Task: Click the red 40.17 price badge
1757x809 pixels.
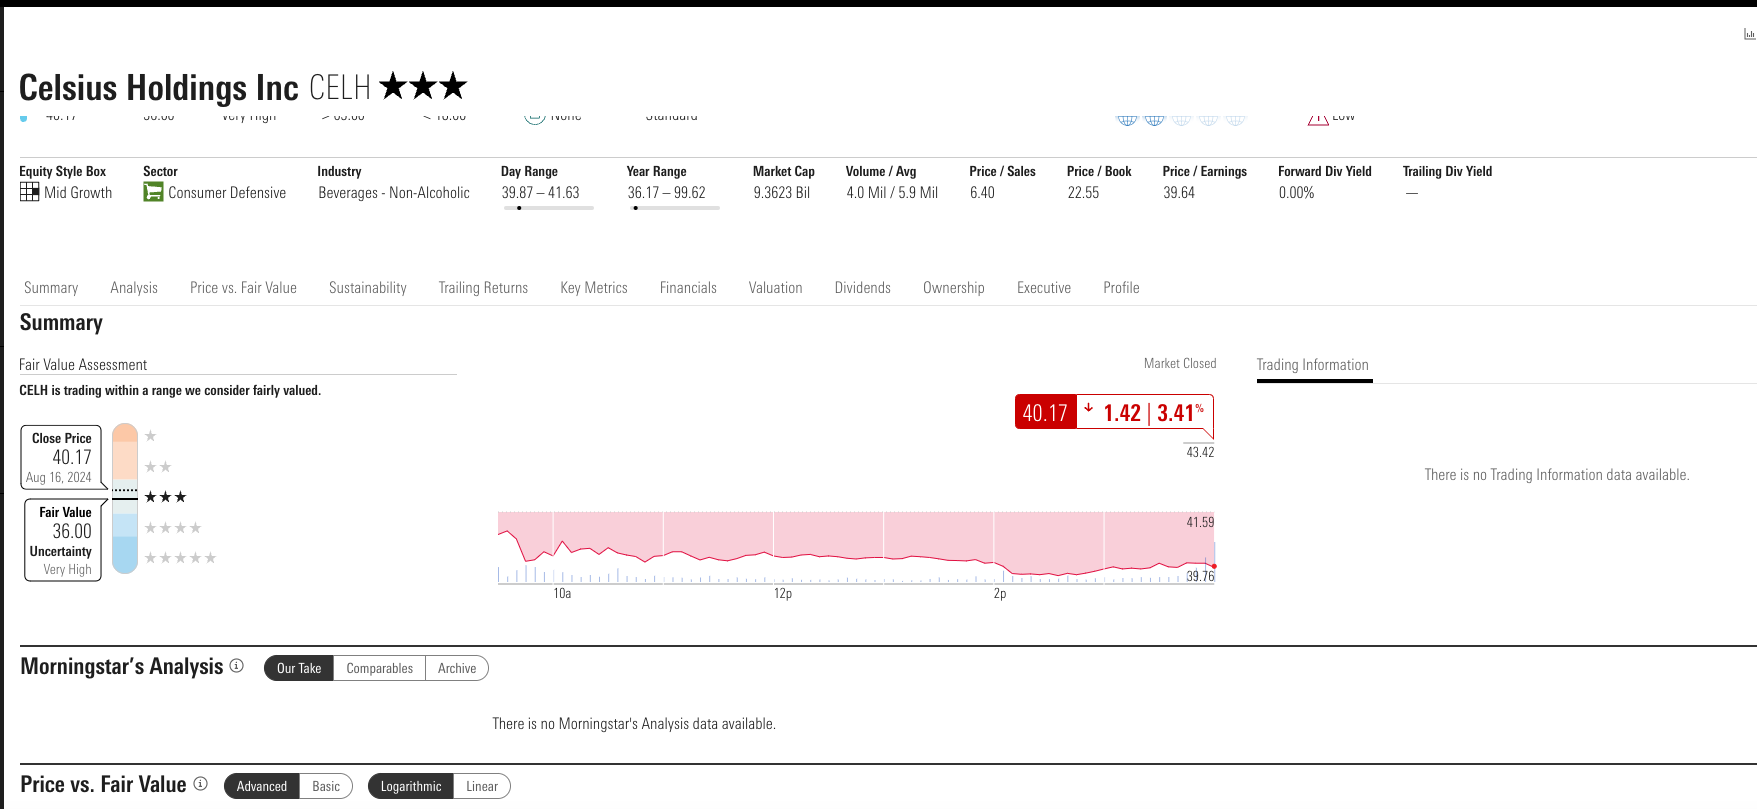Action: point(1045,412)
